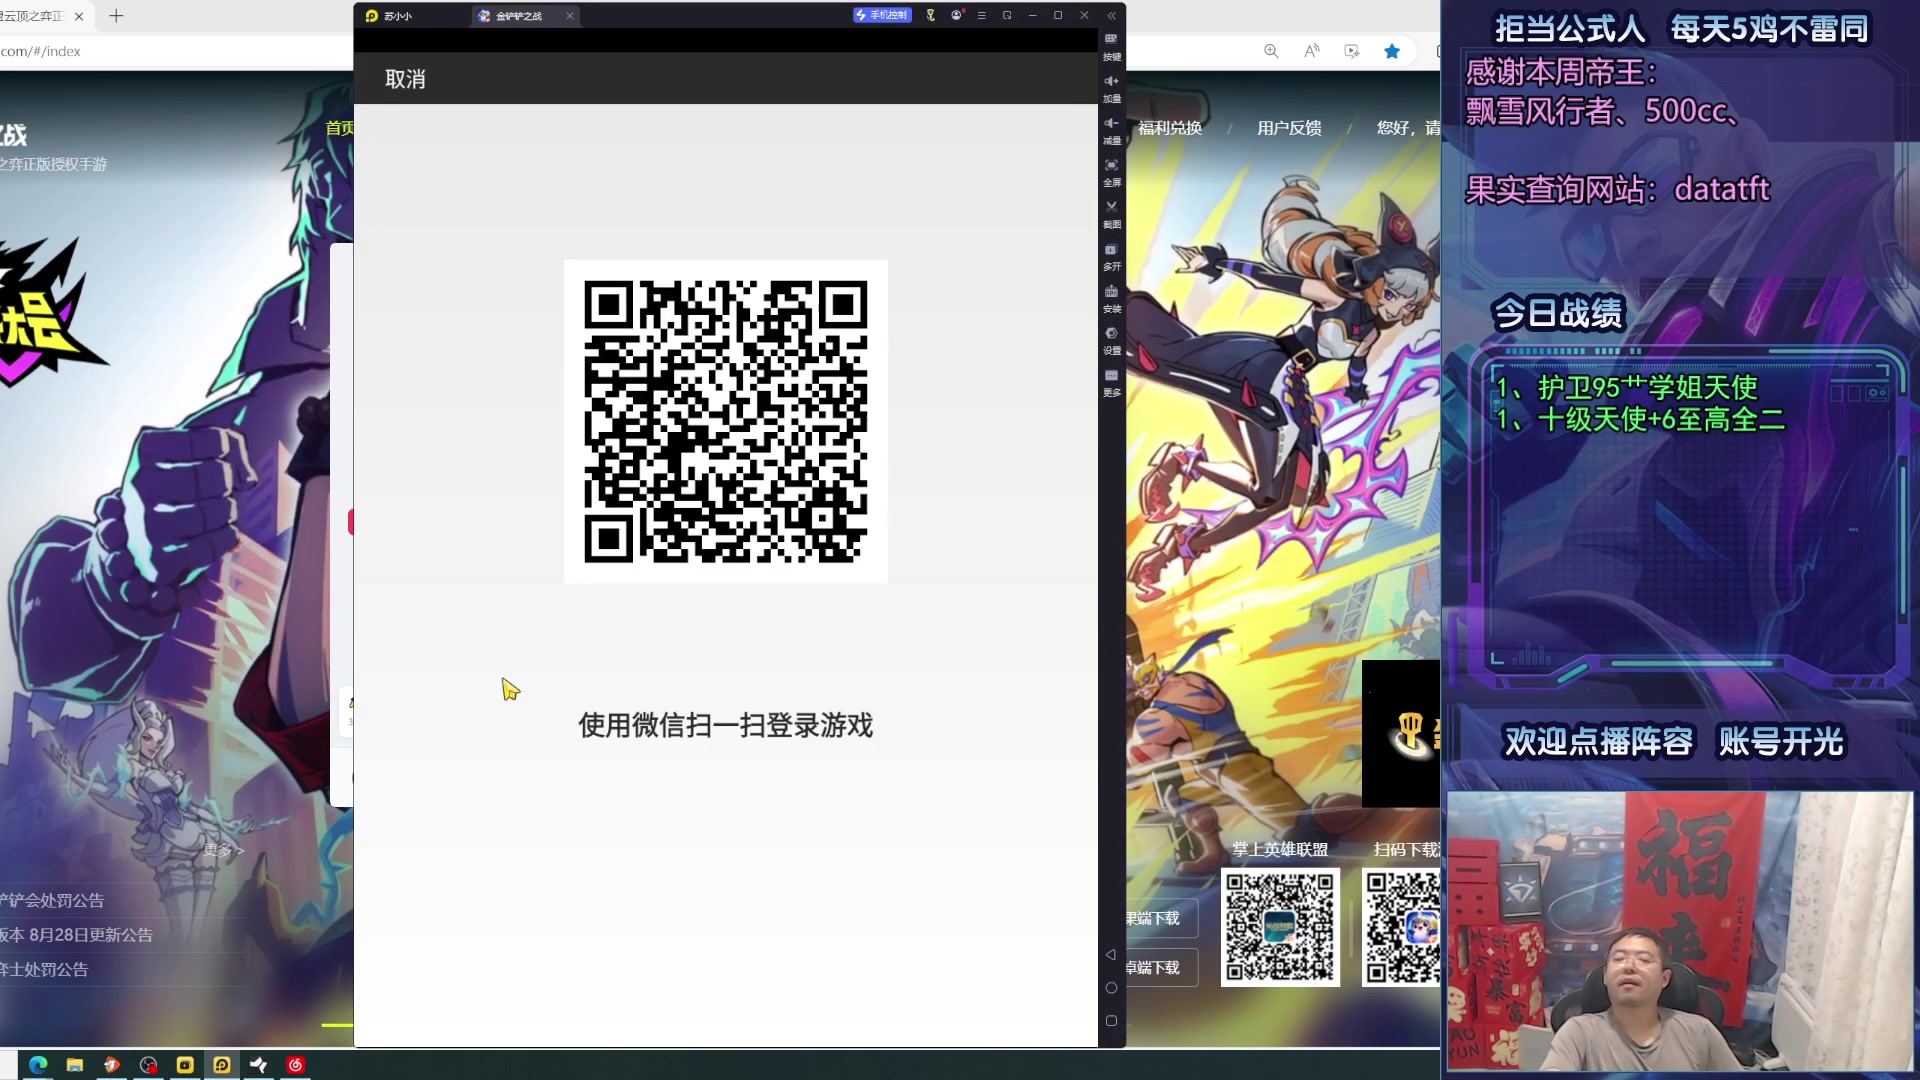The width and height of the screenshot is (1920, 1080).
Task: Click the yellow emulator multi-instance taskbar icon
Action: pos(185,1065)
